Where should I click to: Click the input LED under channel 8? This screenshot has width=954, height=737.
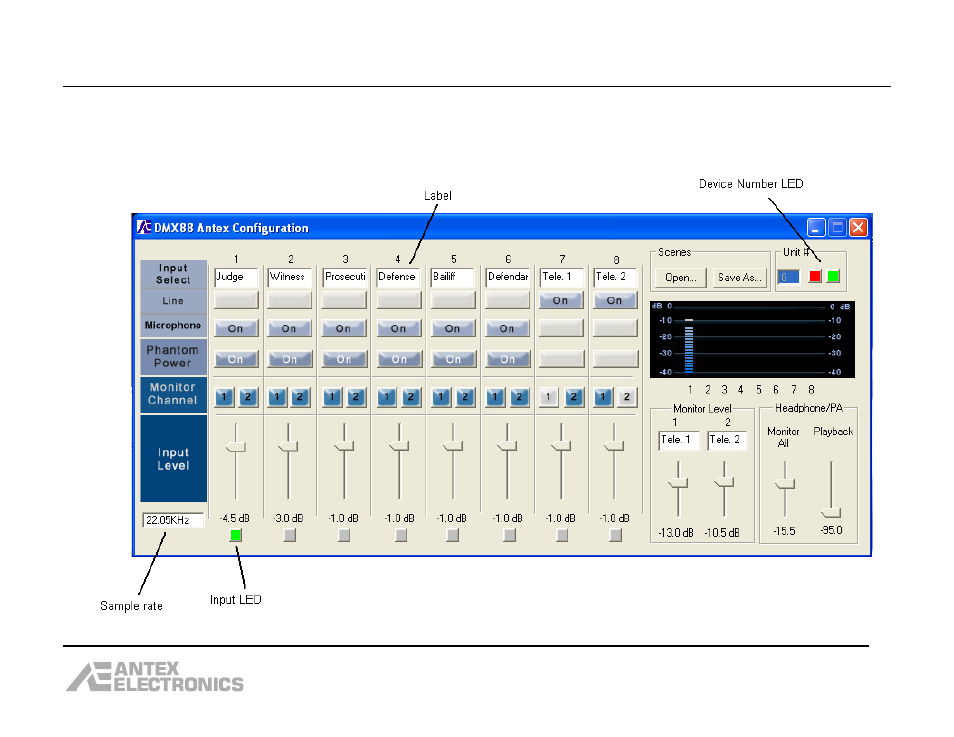615,535
